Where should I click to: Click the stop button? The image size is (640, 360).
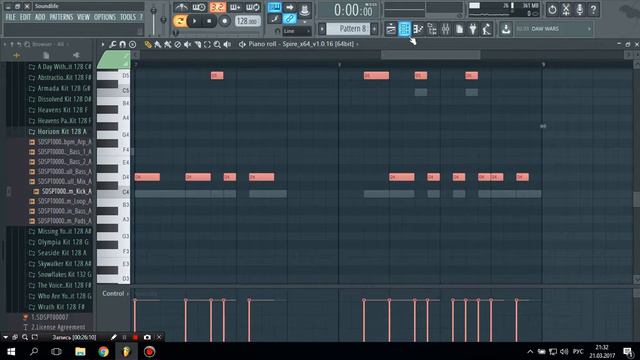pyautogui.click(x=209, y=21)
